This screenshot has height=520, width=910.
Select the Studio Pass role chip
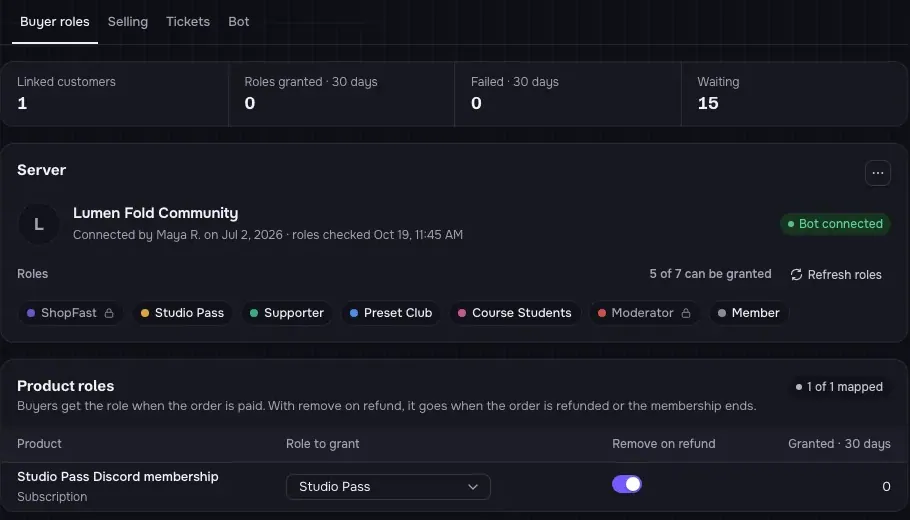182,313
